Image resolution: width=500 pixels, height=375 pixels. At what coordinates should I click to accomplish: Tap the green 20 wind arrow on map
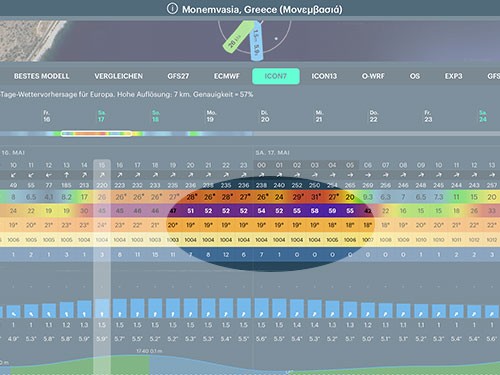point(237,37)
